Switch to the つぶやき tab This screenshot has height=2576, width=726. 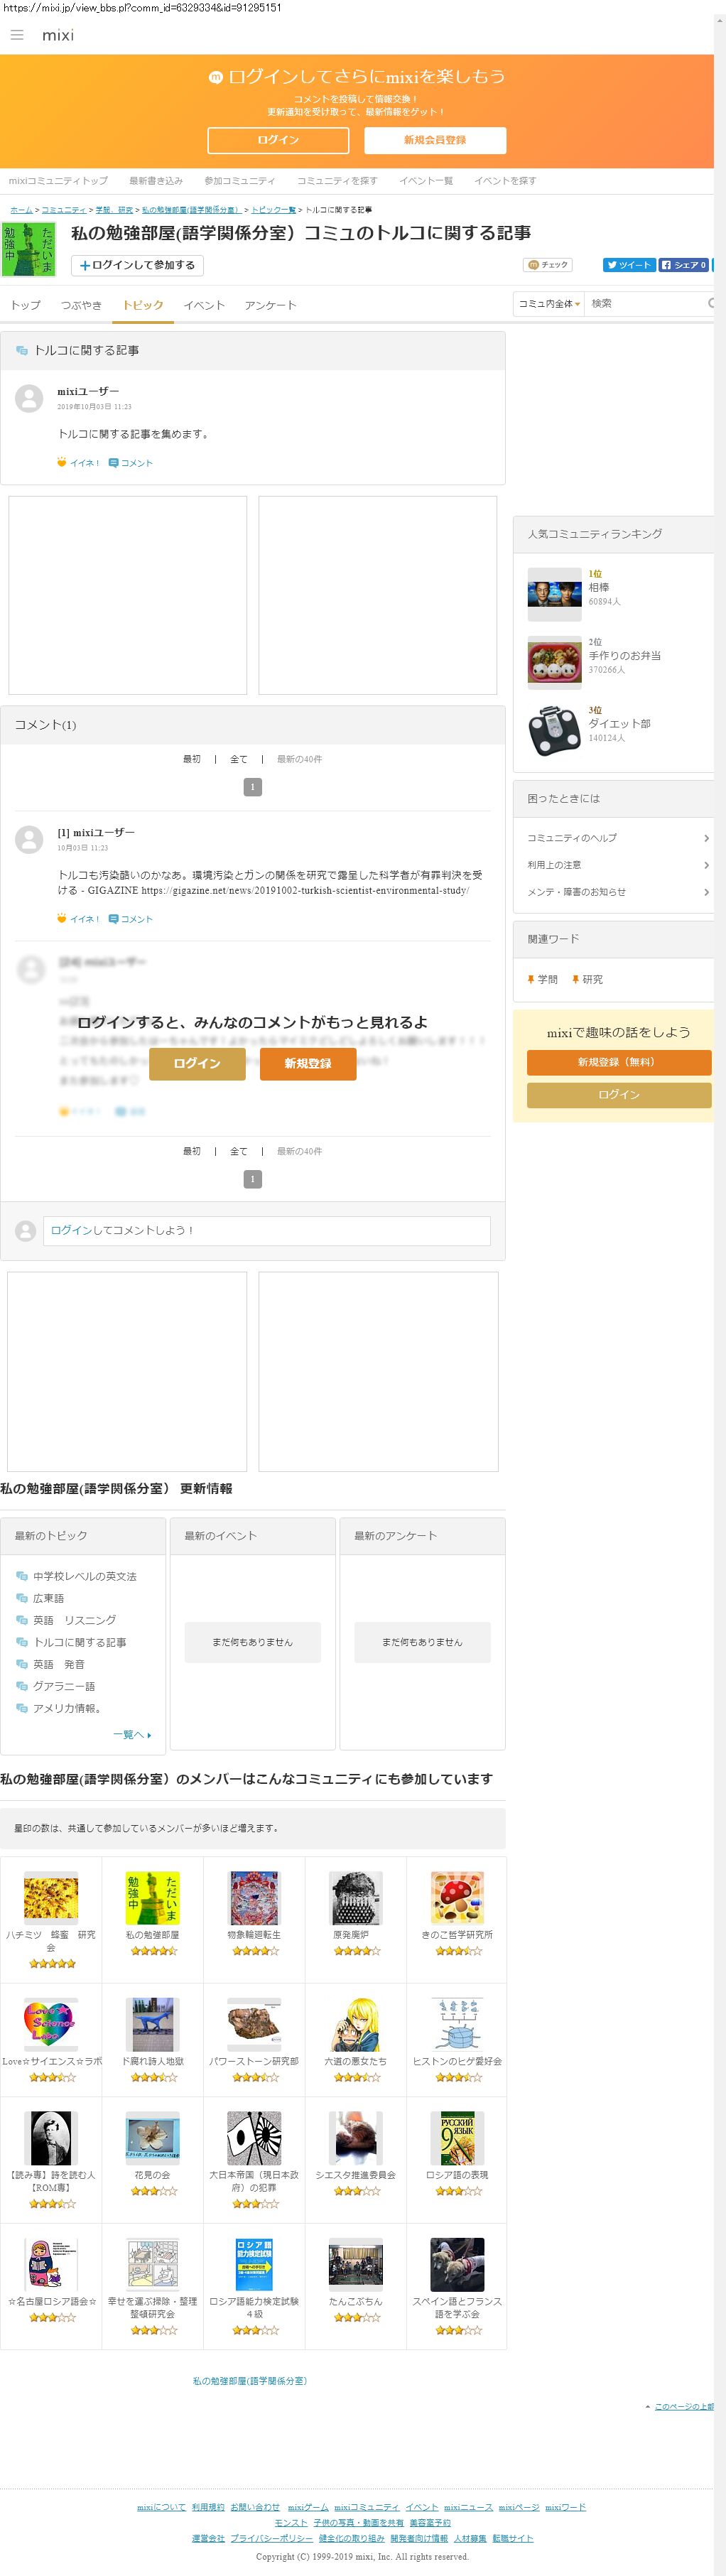[81, 305]
